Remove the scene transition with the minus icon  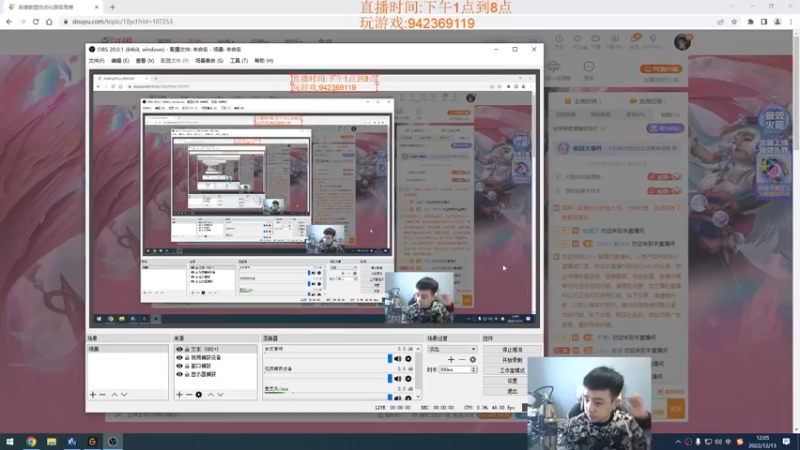pos(462,360)
